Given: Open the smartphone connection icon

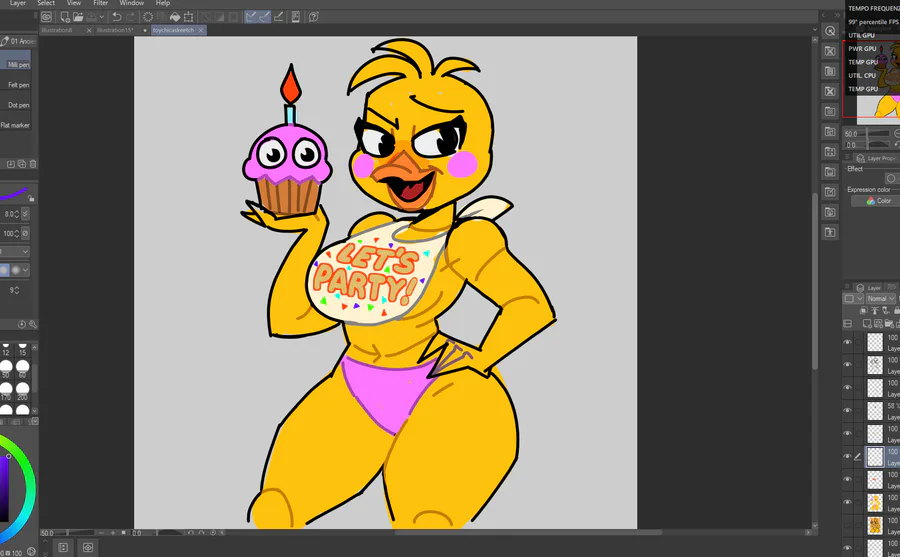Looking at the screenshot, I should coord(296,17).
